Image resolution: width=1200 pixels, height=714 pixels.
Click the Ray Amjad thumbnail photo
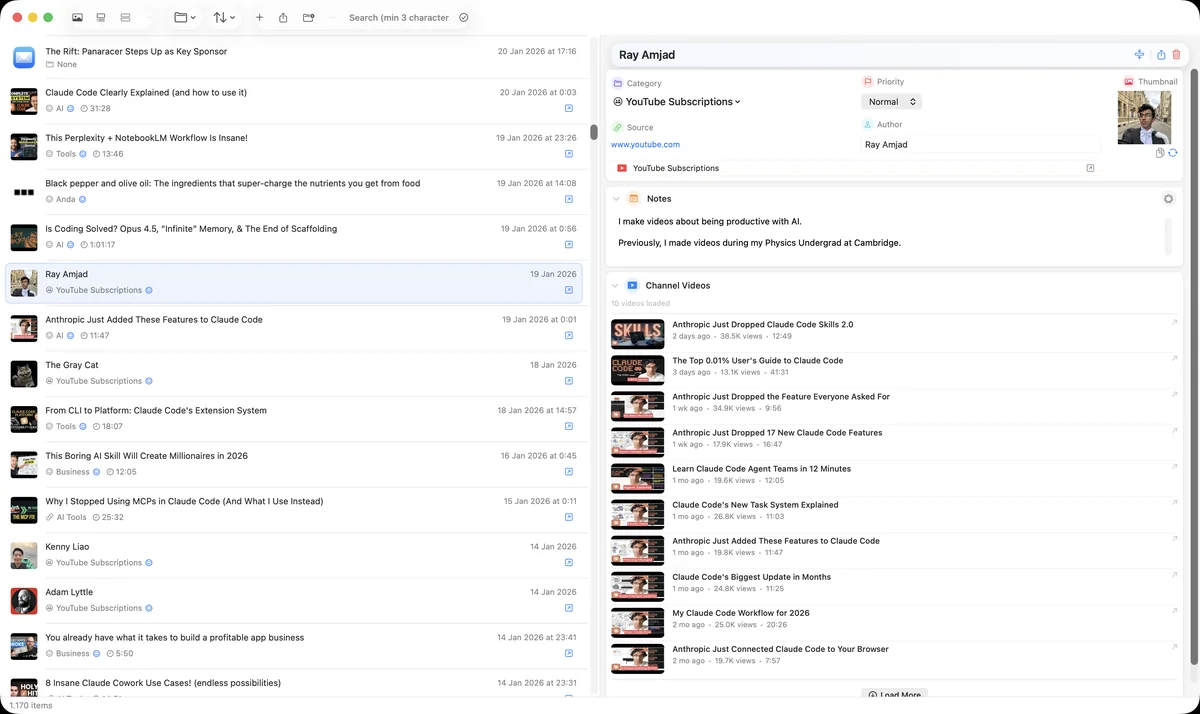1144,118
